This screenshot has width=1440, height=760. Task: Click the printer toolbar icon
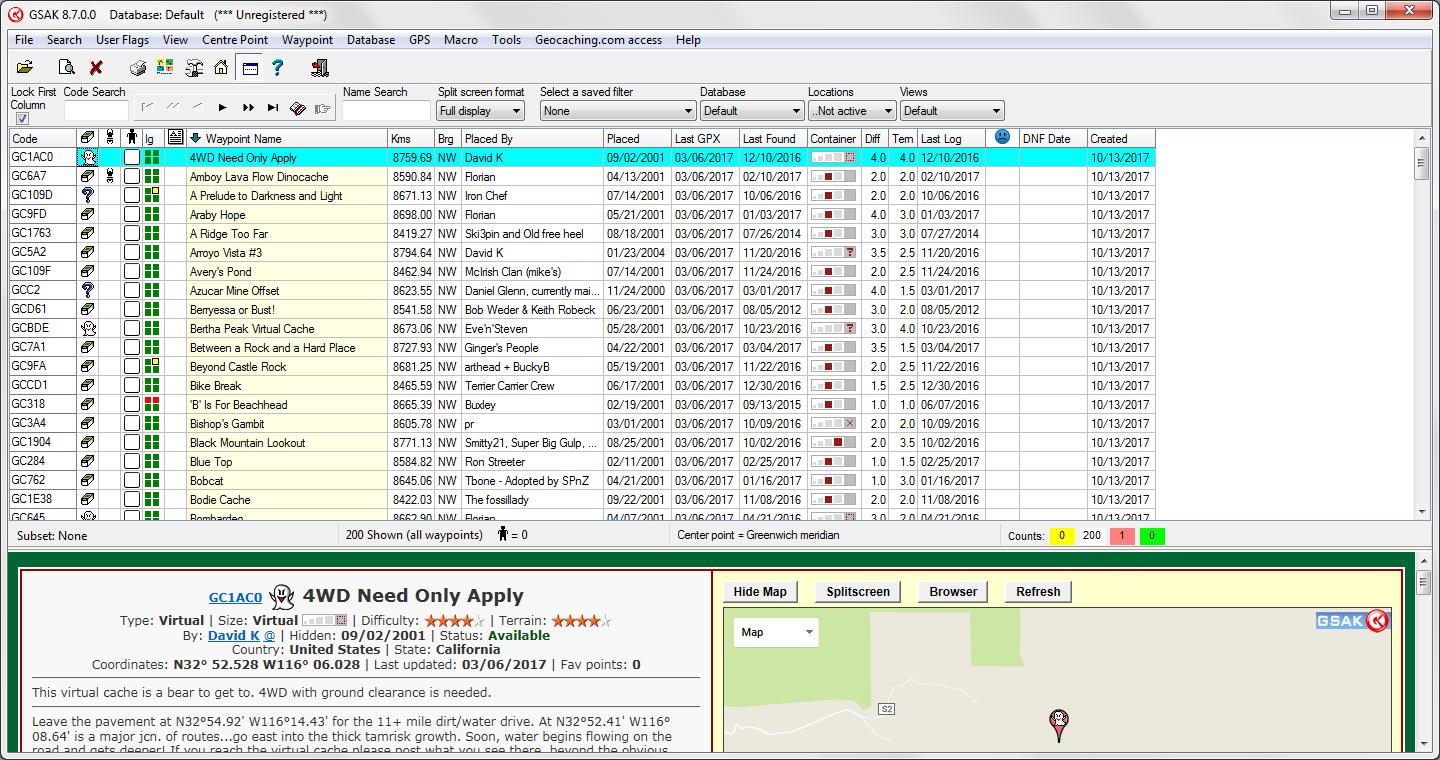pos(138,68)
